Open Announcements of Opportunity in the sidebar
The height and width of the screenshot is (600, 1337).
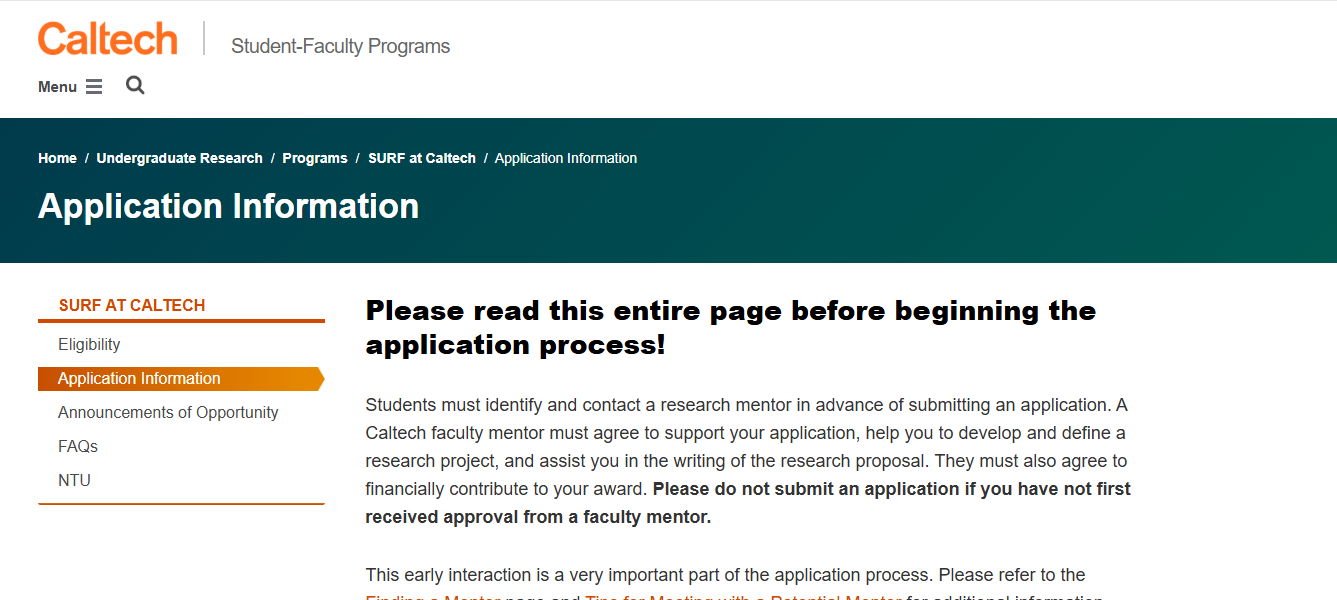point(168,412)
